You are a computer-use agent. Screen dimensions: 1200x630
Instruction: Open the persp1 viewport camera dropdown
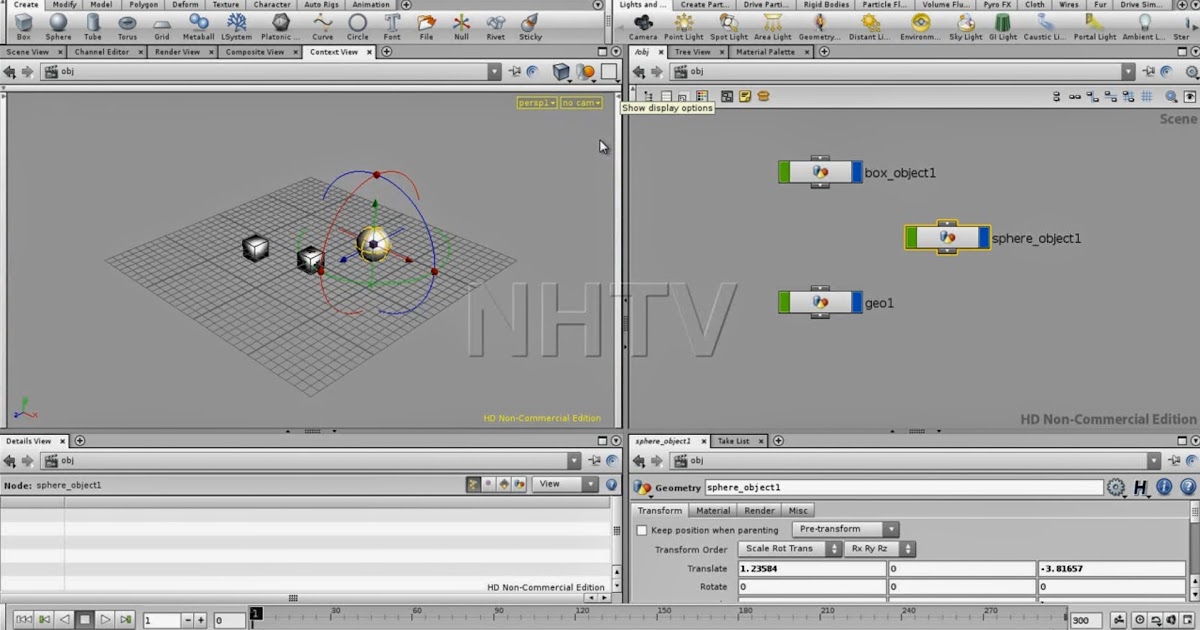536,102
